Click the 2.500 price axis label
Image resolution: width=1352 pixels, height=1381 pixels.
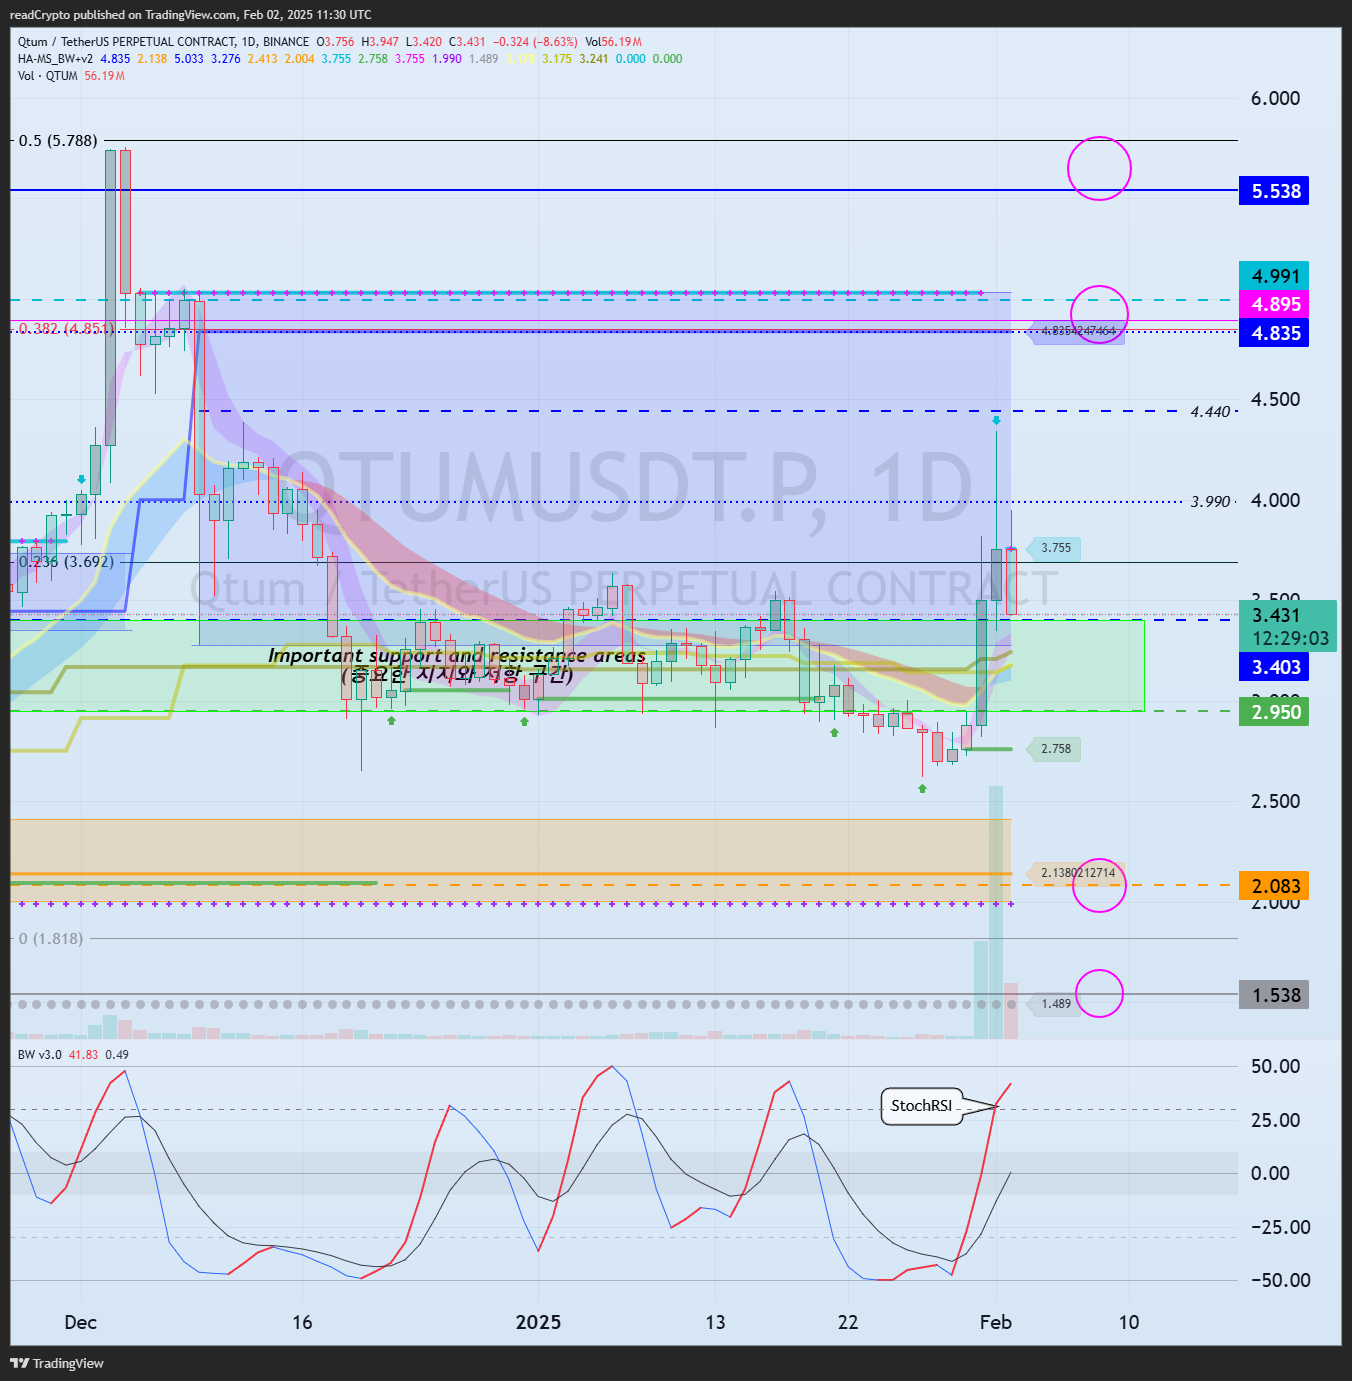1275,801
